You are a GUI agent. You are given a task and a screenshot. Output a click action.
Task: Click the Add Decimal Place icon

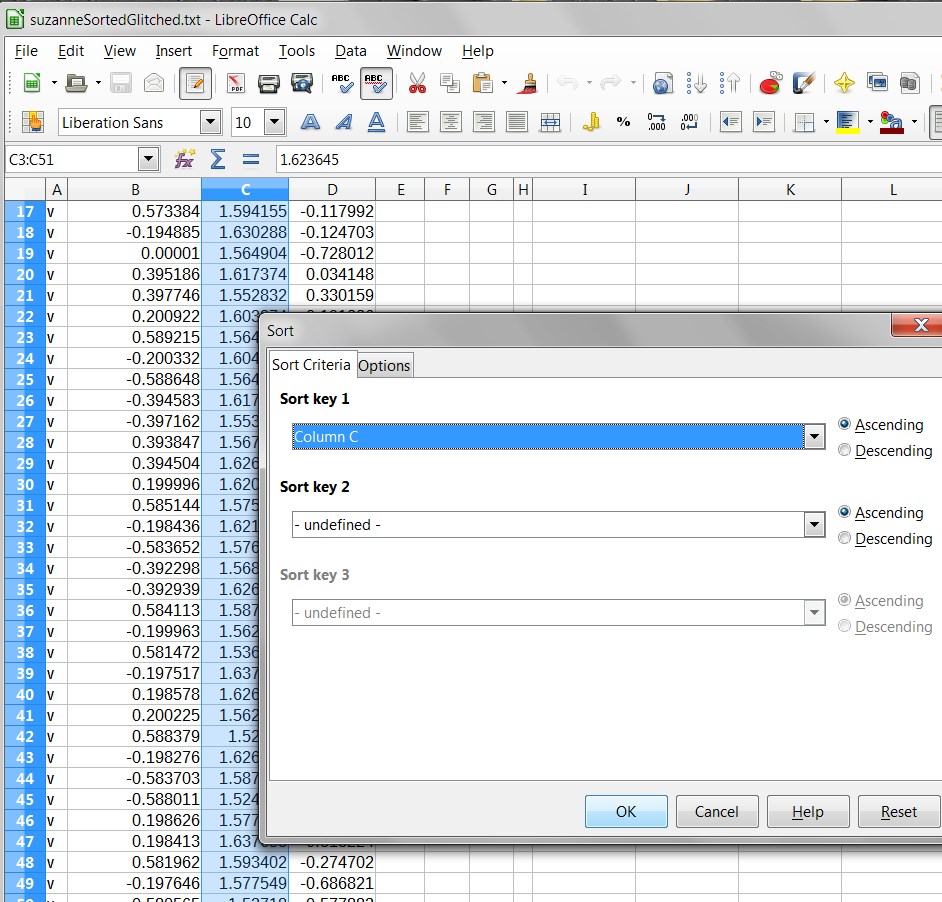point(657,122)
